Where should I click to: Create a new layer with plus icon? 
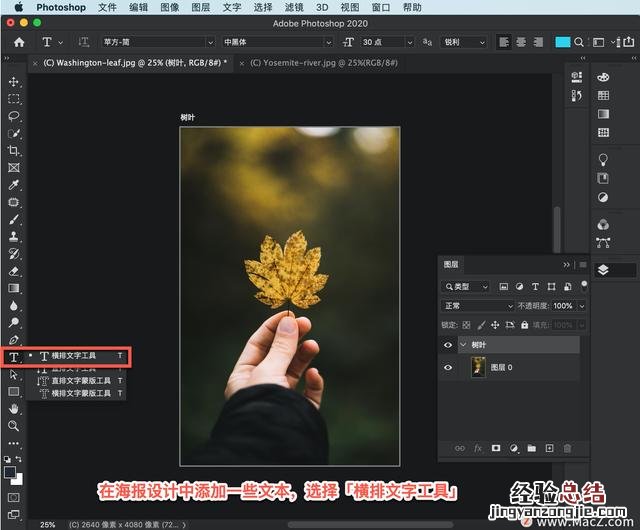(549, 449)
